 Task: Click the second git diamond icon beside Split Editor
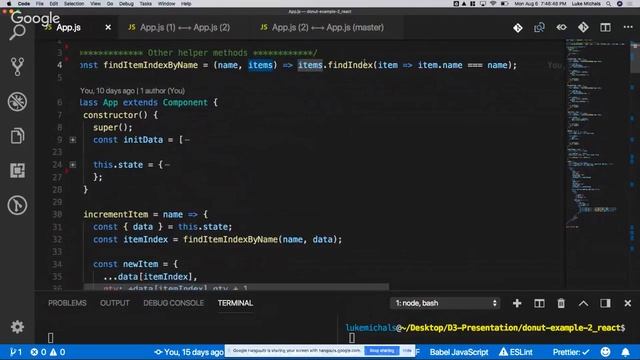[583, 28]
